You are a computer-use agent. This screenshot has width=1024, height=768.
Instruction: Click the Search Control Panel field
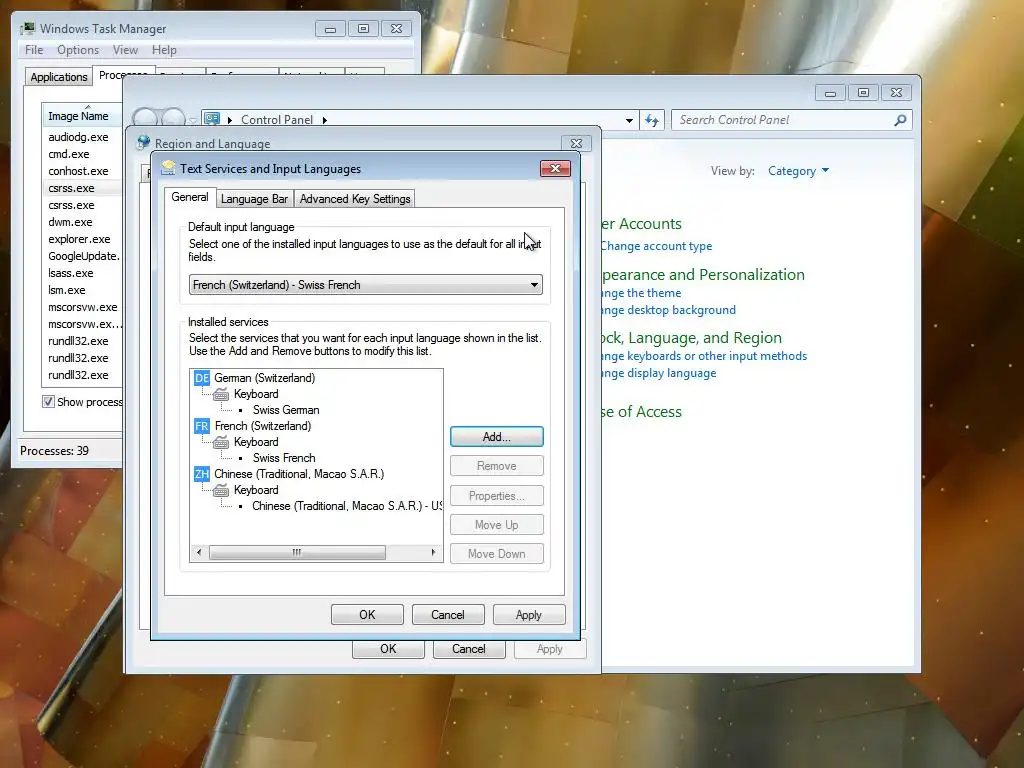[x=784, y=120]
